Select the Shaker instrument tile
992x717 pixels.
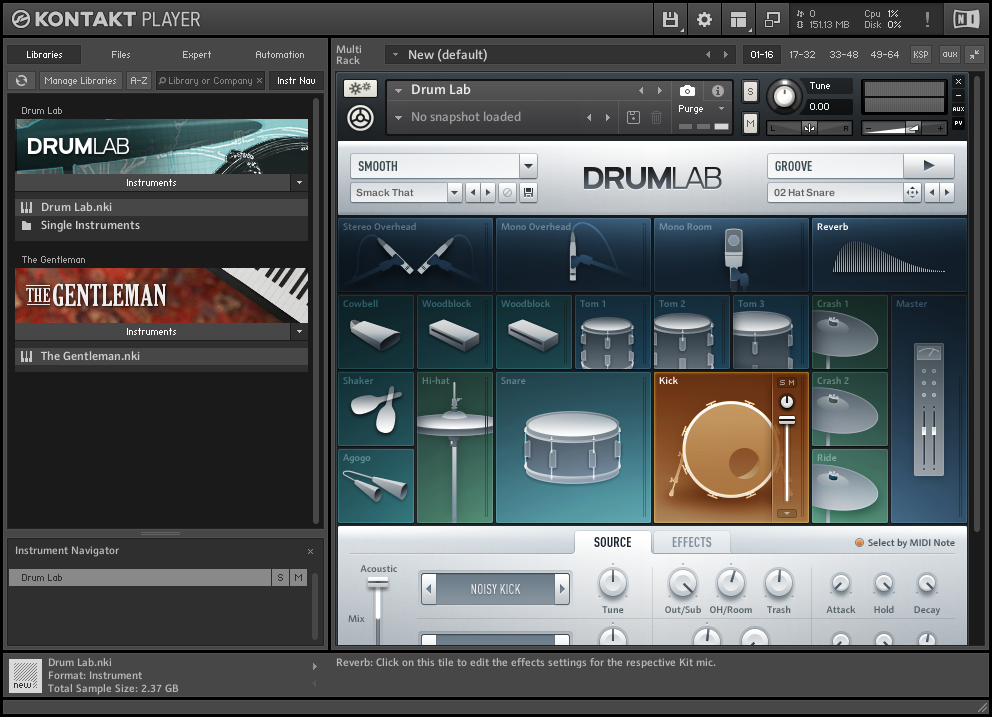pyautogui.click(x=376, y=409)
